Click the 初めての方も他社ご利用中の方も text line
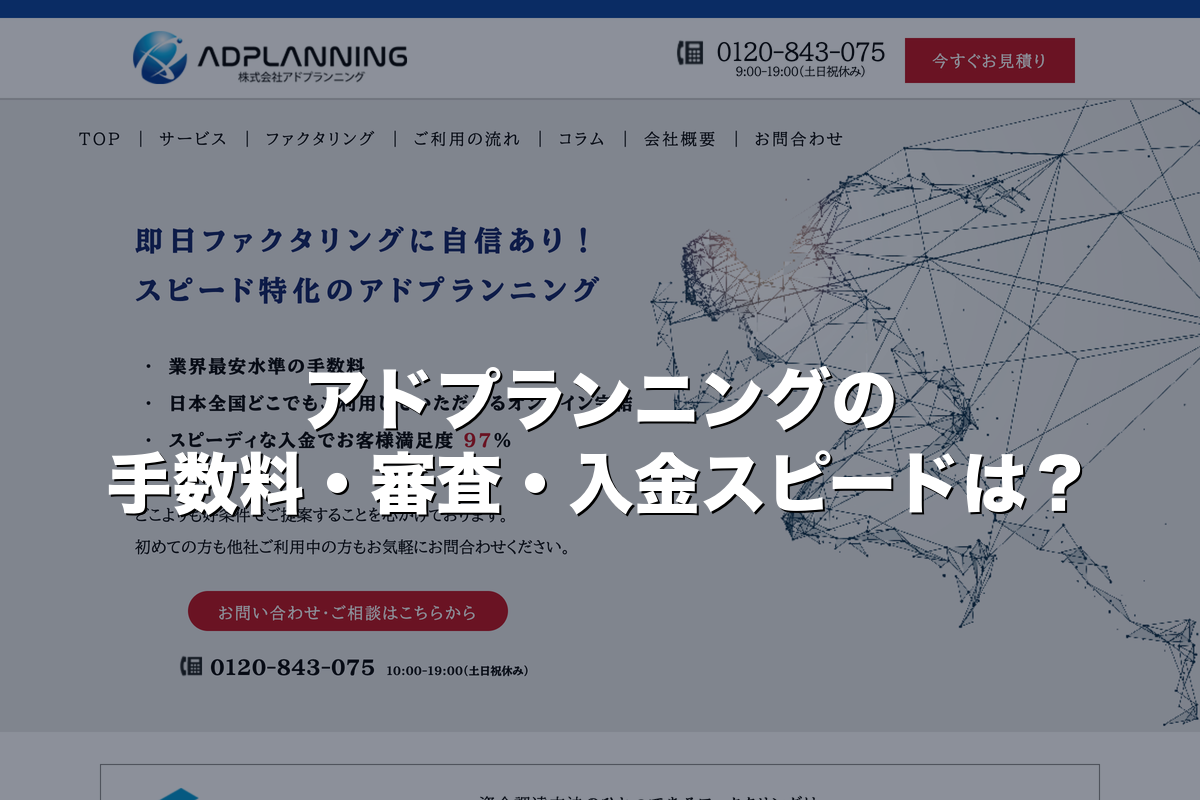 [x=353, y=548]
